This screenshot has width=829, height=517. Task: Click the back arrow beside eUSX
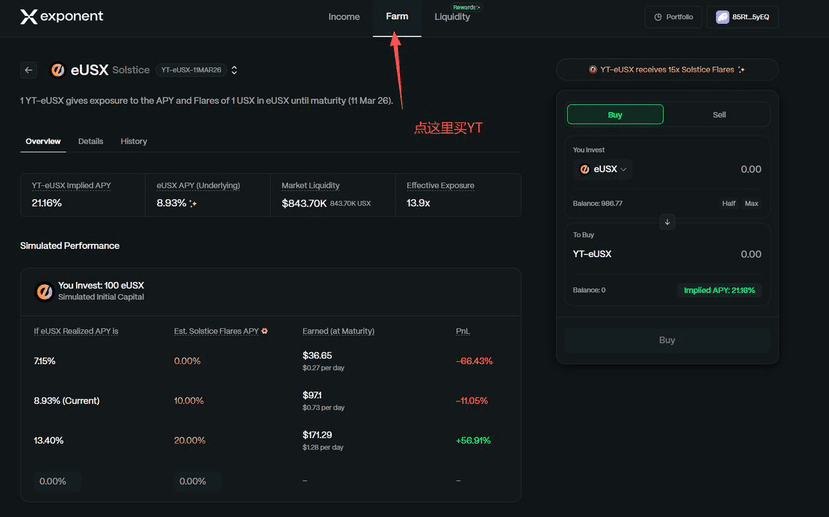(x=29, y=70)
